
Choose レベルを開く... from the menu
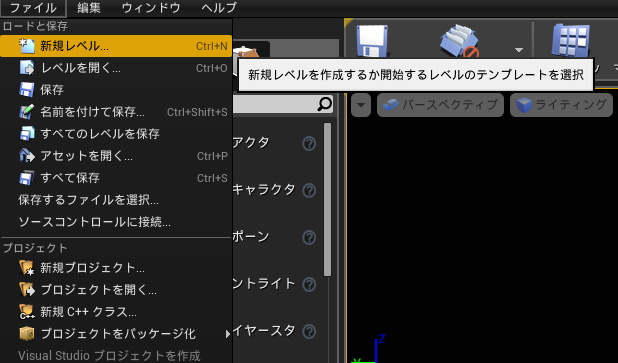point(116,68)
